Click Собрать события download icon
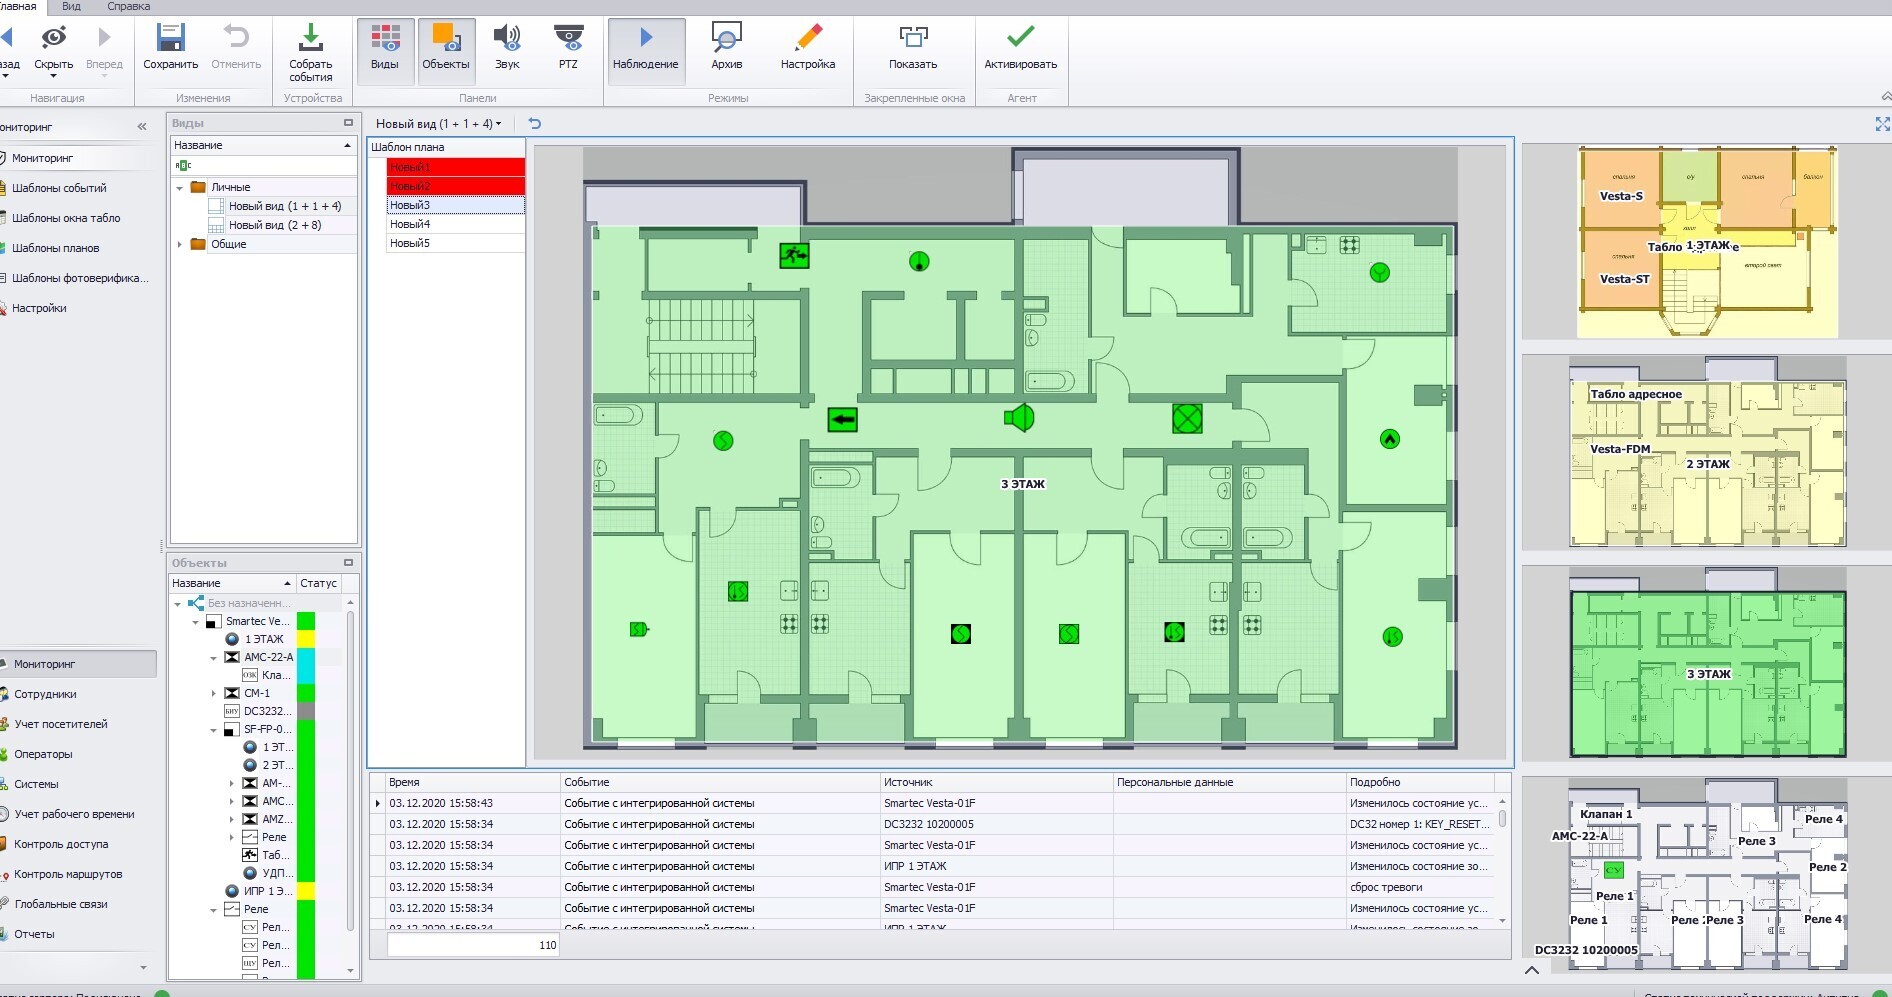 311,38
